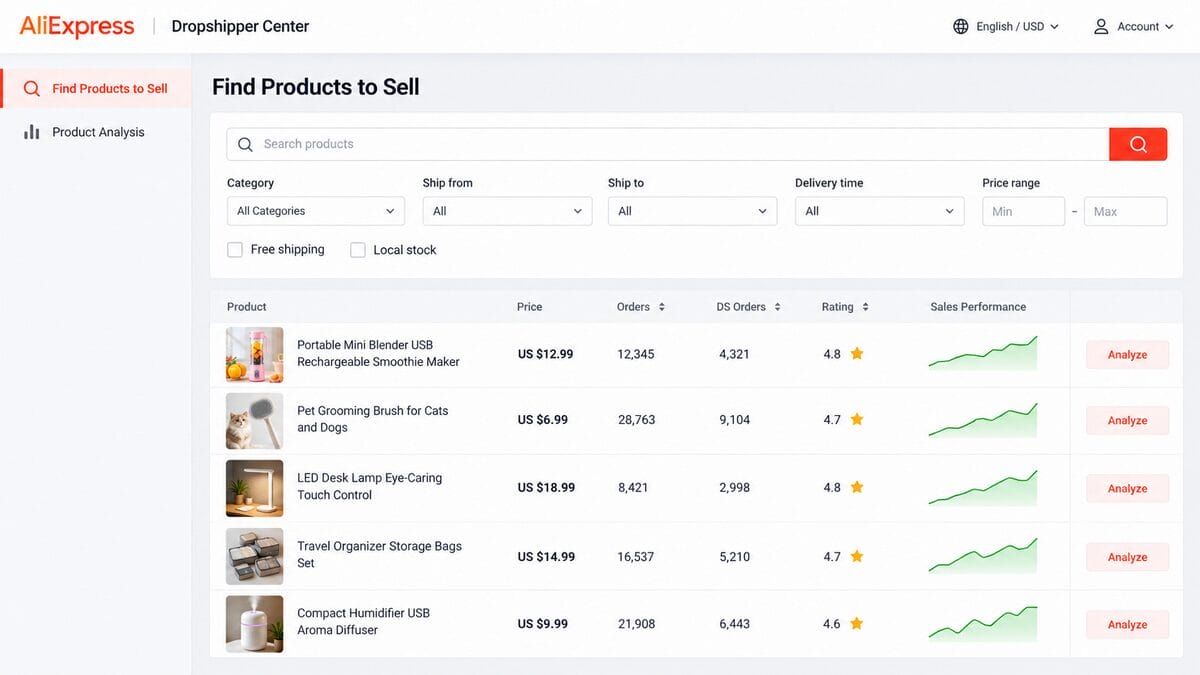This screenshot has height=675, width=1200.
Task: Open the English / USD language selector
Action: point(1006,27)
